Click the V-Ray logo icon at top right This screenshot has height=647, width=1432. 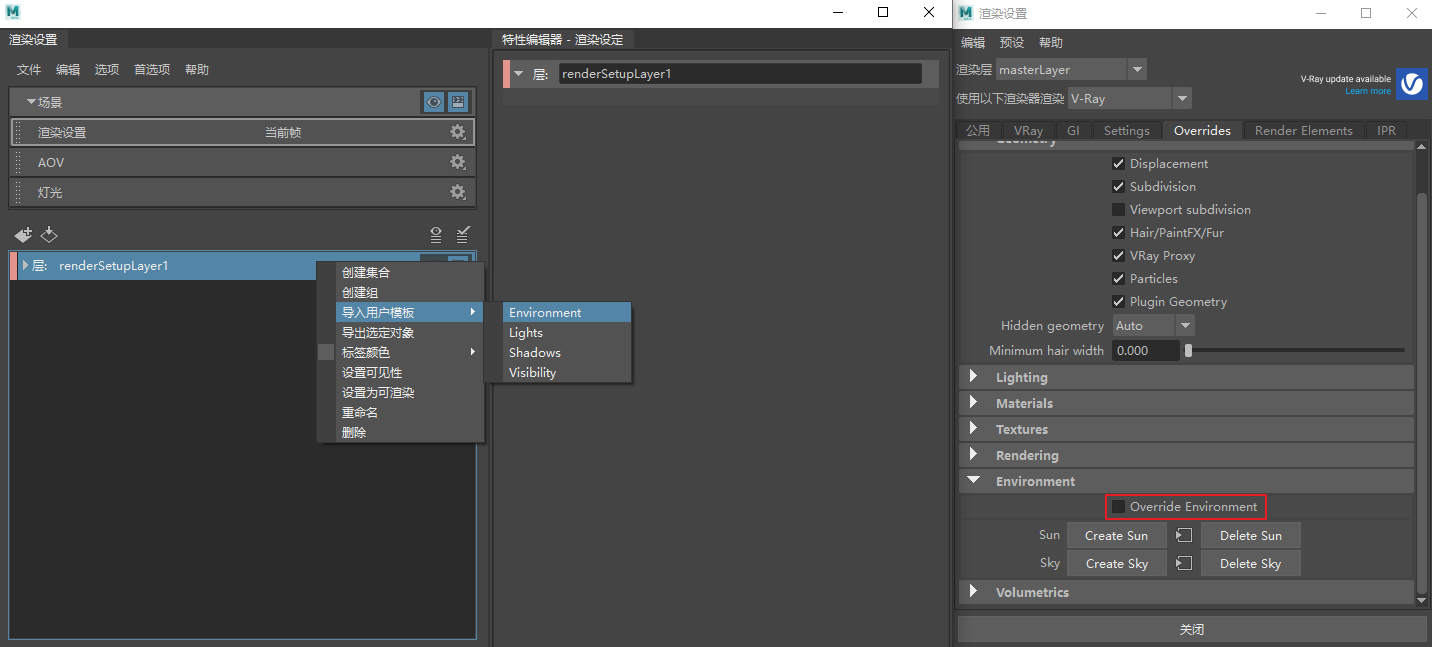tap(1411, 84)
